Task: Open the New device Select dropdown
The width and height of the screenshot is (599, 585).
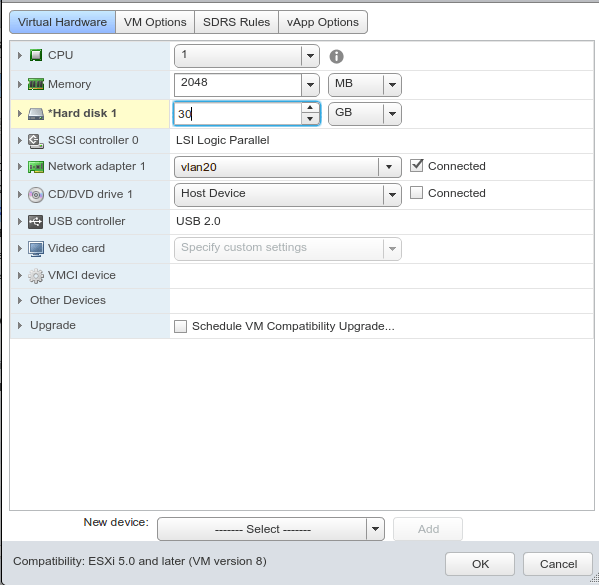Action: pyautogui.click(x=271, y=529)
